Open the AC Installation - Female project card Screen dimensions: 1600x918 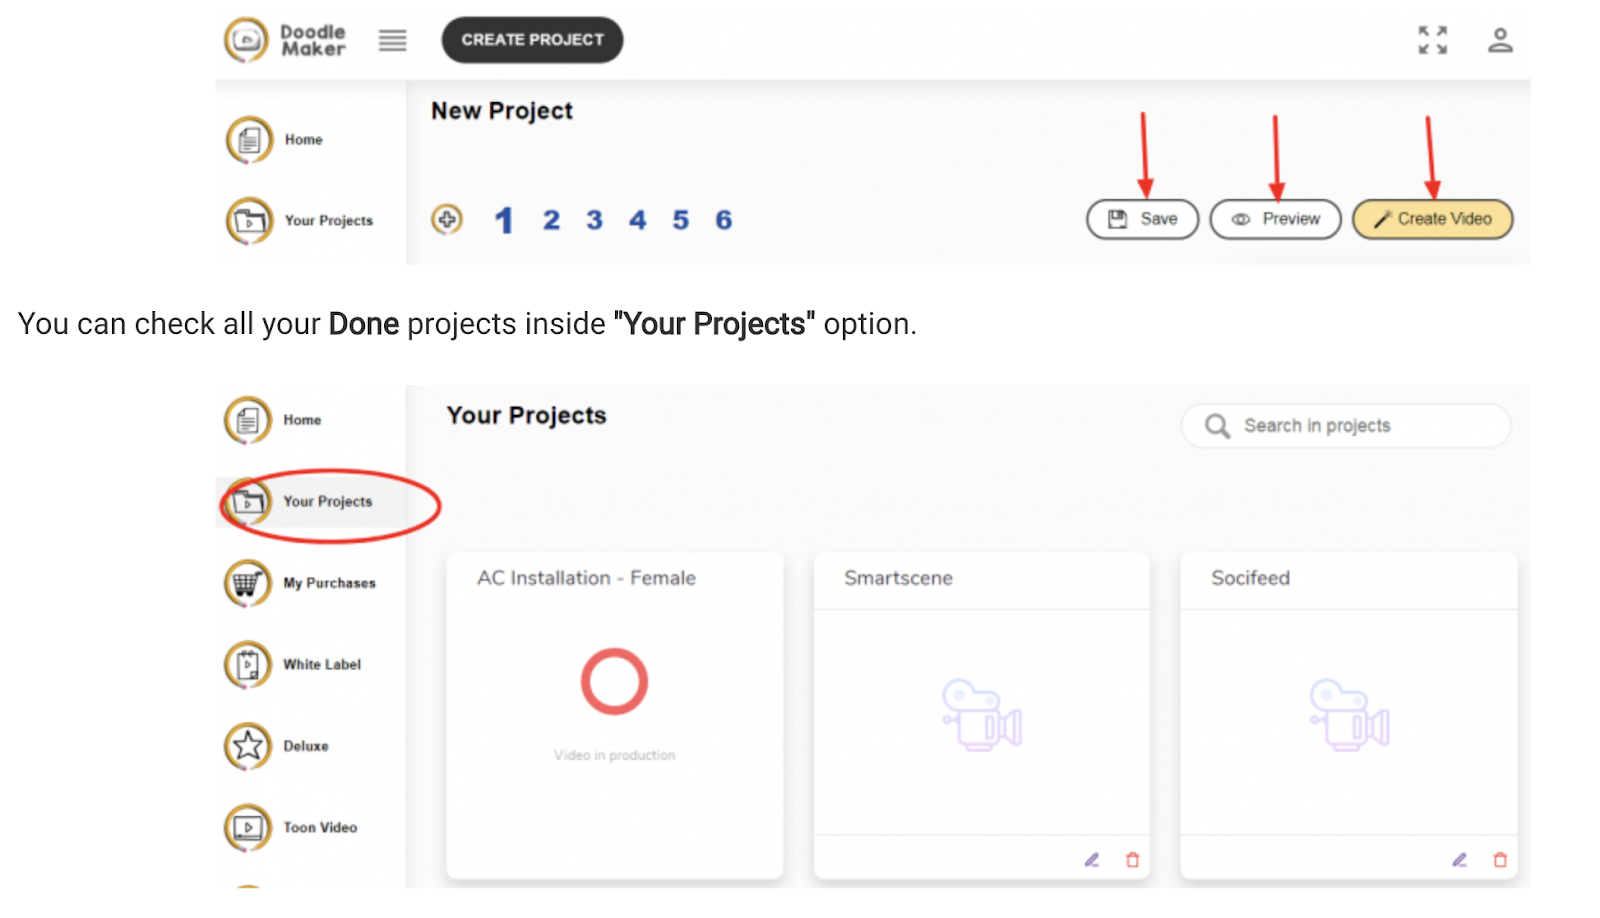(x=614, y=700)
